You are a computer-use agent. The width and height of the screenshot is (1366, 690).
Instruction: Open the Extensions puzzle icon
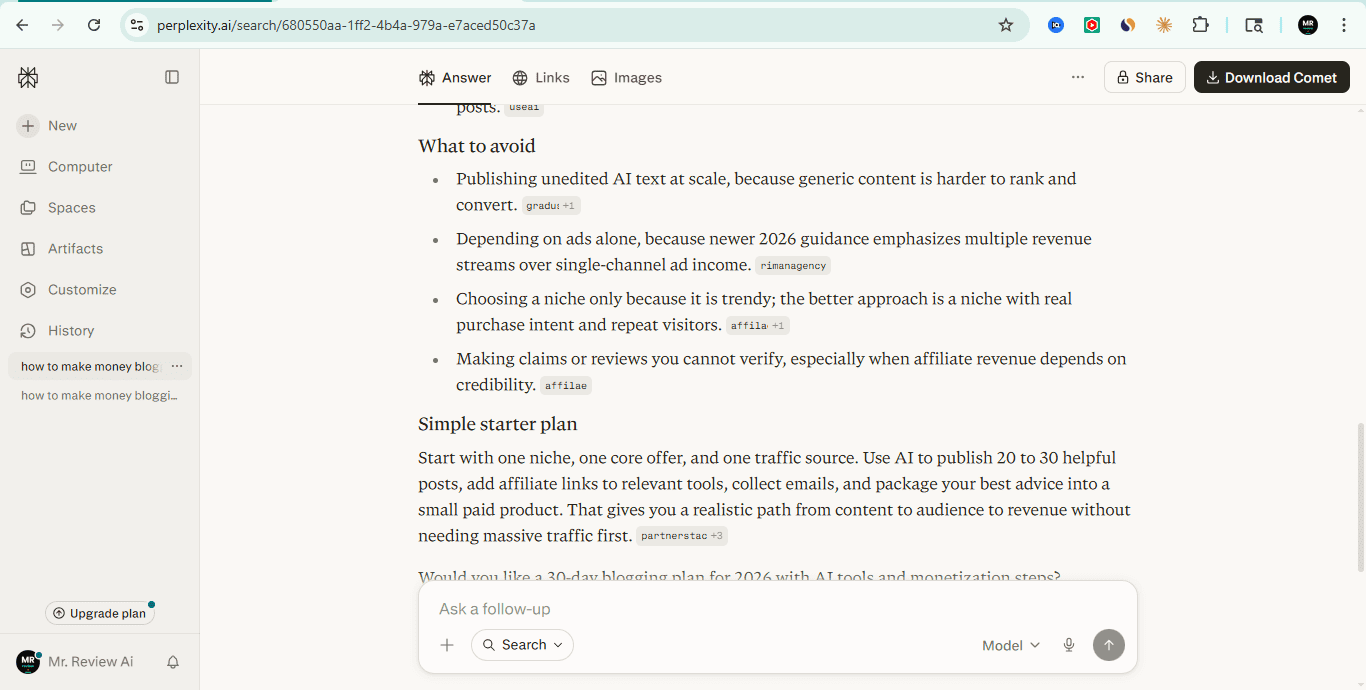1201,25
